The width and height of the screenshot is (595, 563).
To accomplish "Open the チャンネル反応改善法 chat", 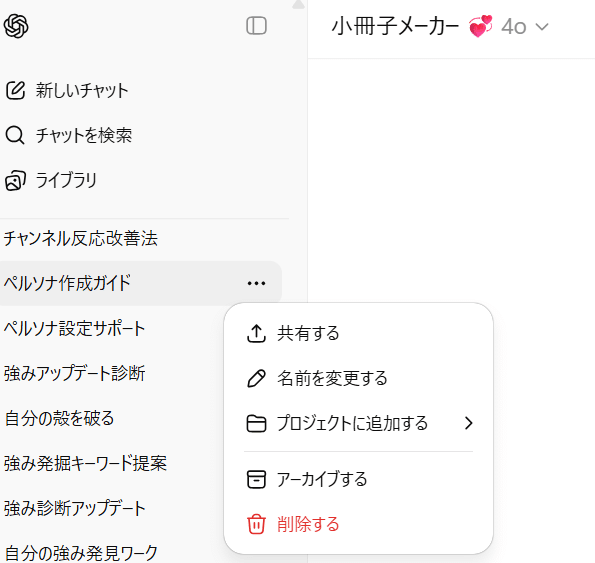I will (x=80, y=239).
